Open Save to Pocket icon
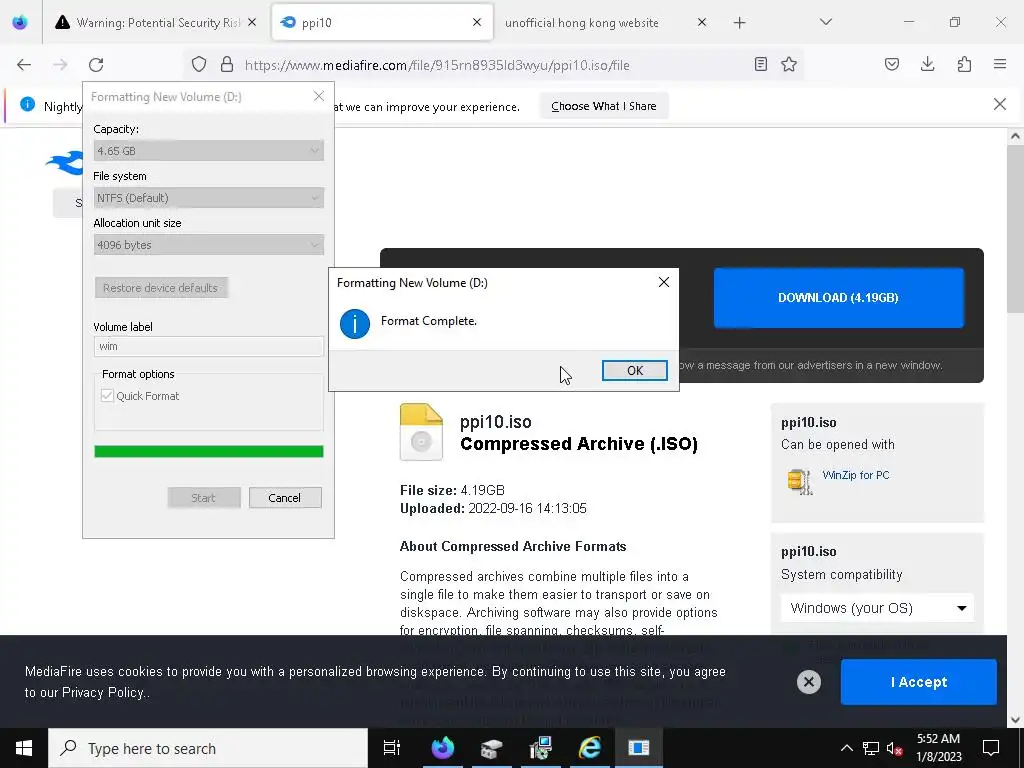The image size is (1024, 768). [x=891, y=64]
